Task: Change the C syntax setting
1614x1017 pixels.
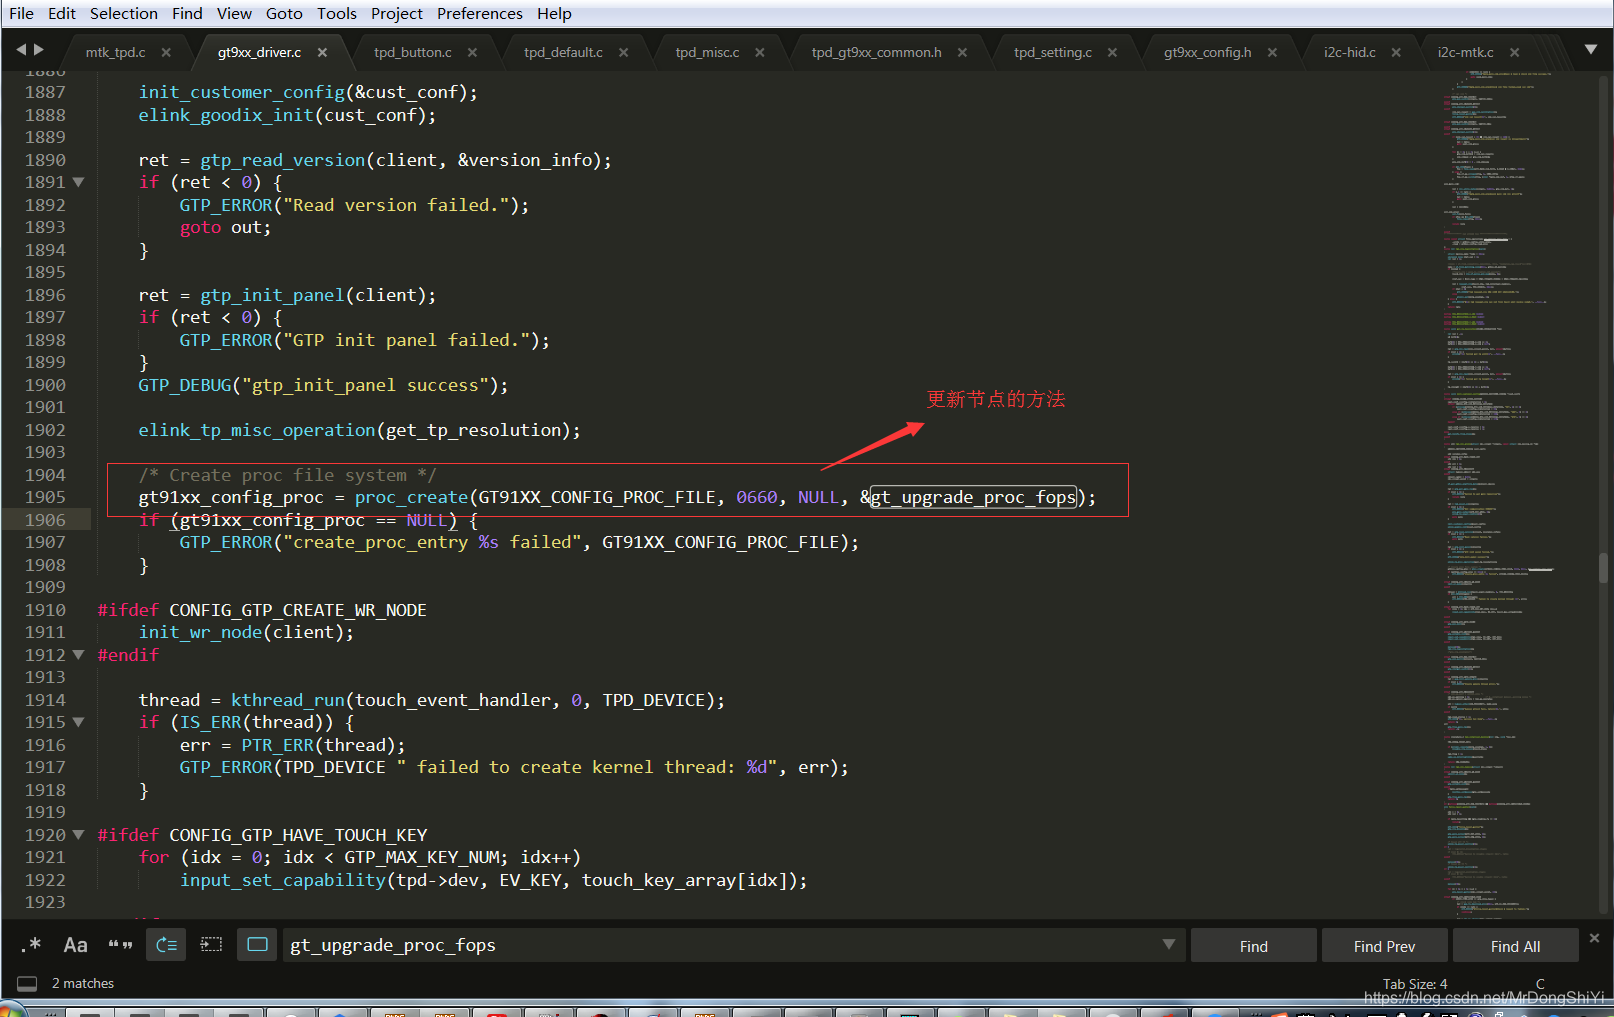Action: pos(1540,984)
